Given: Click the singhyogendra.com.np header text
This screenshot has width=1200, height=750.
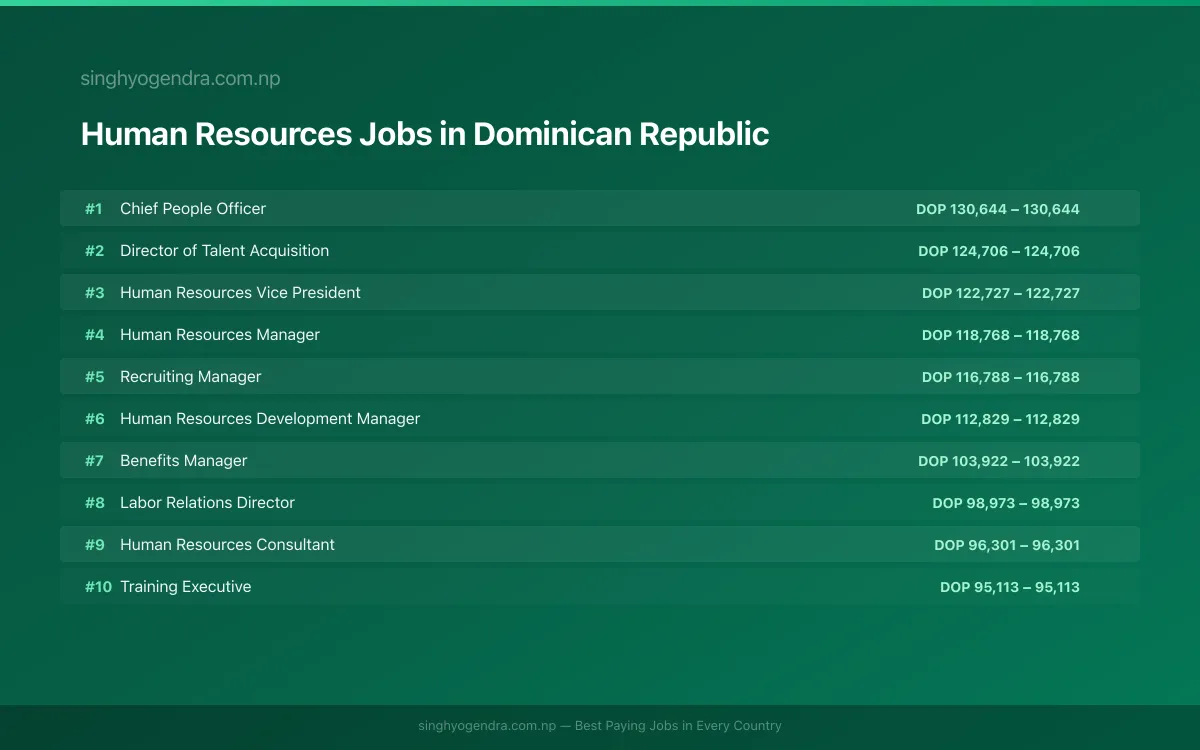Looking at the screenshot, I should tap(180, 79).
